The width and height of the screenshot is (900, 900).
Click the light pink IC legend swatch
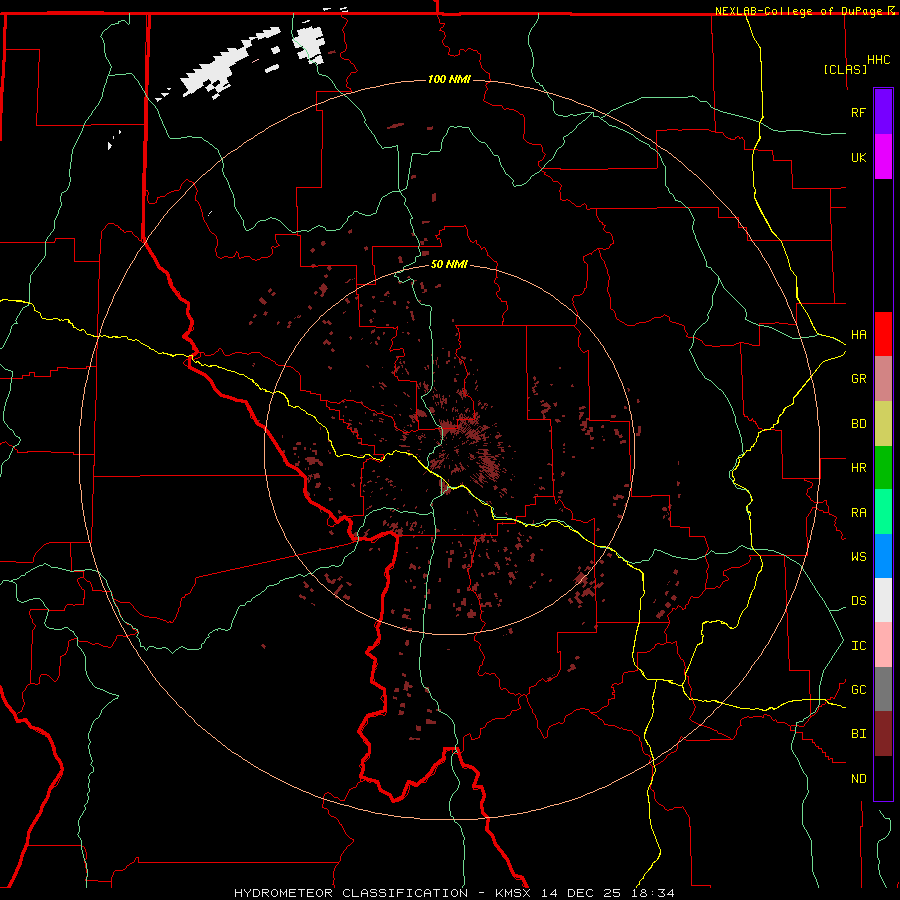coord(883,645)
